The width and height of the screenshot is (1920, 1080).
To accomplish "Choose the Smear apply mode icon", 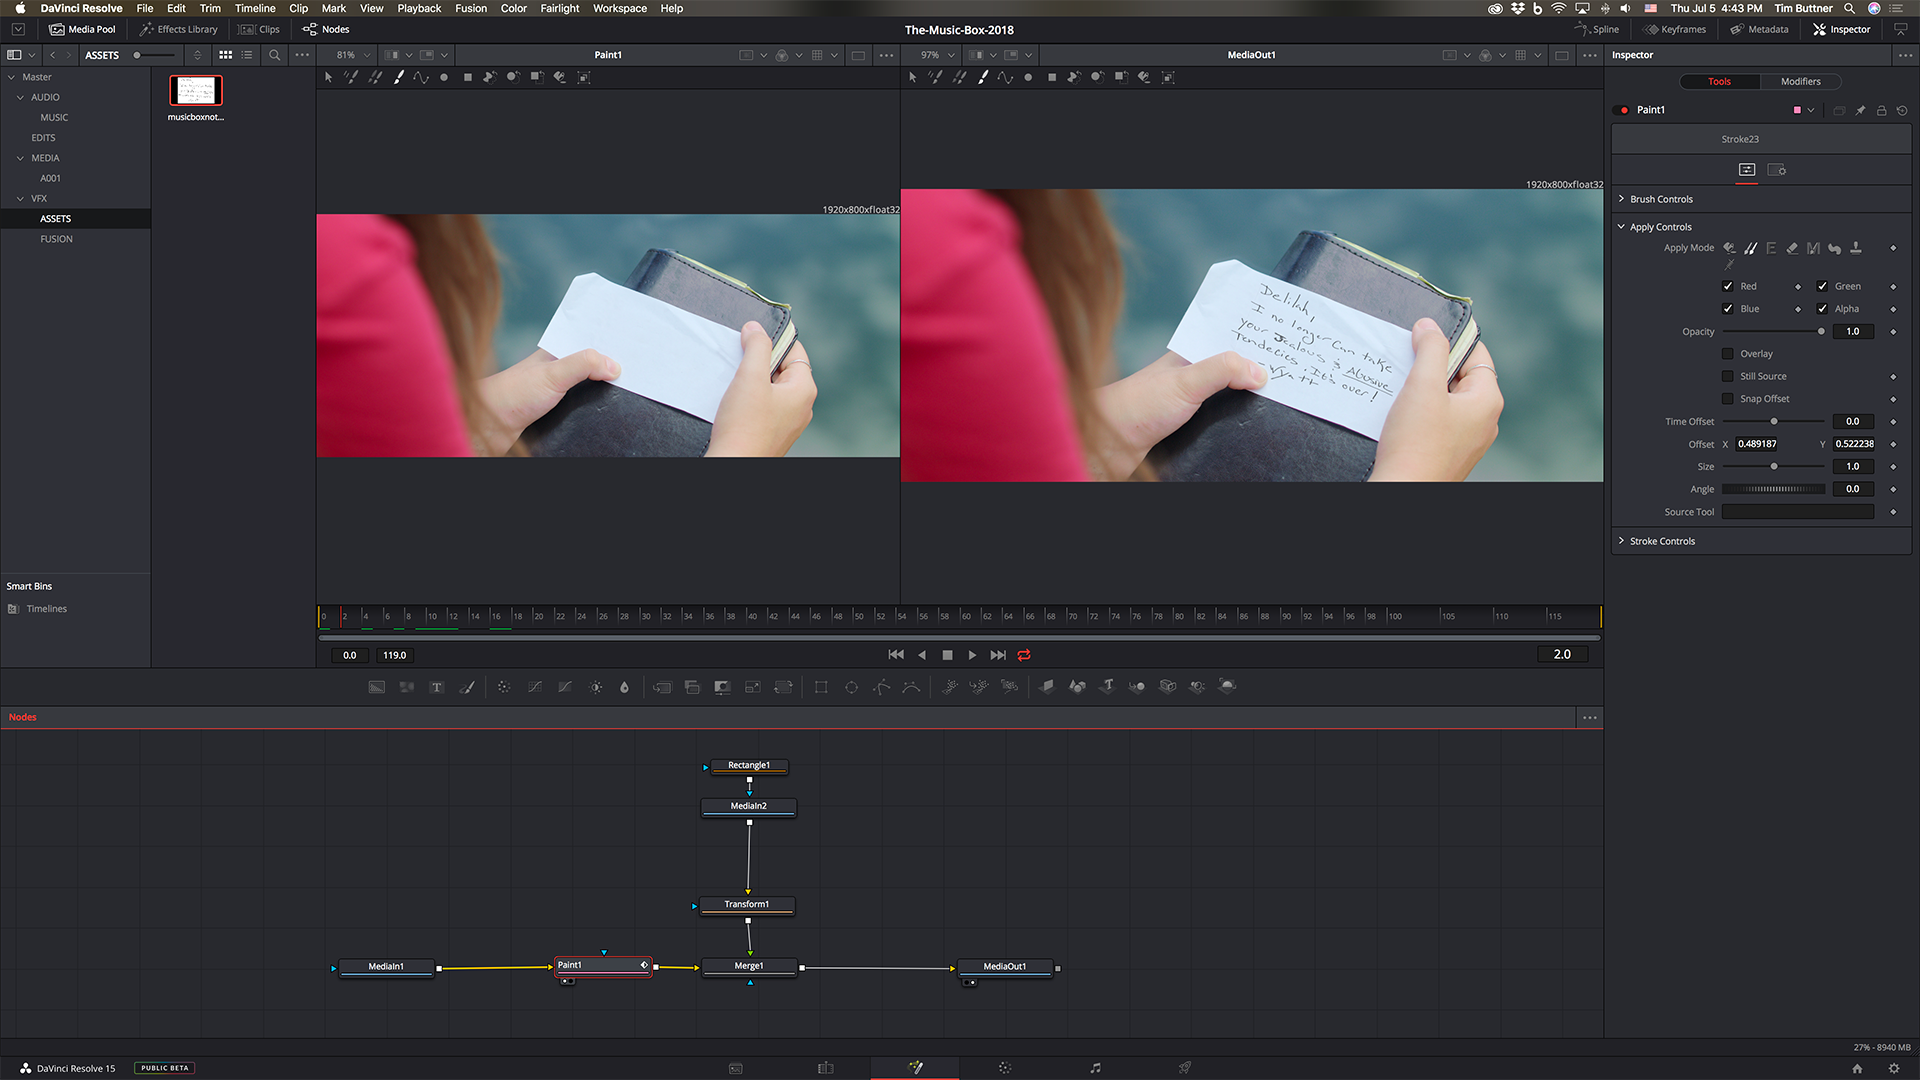I will [1834, 248].
